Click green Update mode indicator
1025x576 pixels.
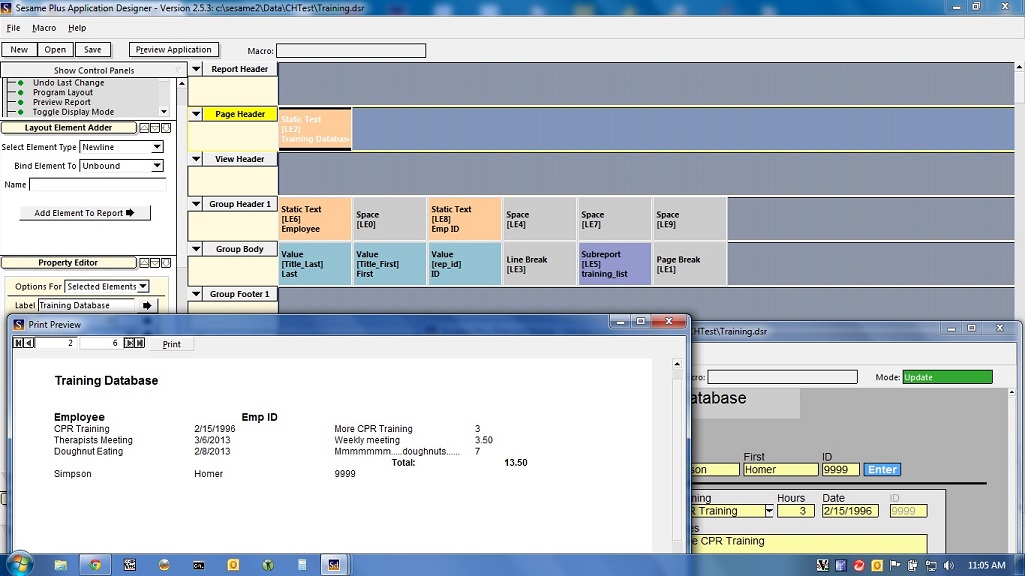[947, 377]
